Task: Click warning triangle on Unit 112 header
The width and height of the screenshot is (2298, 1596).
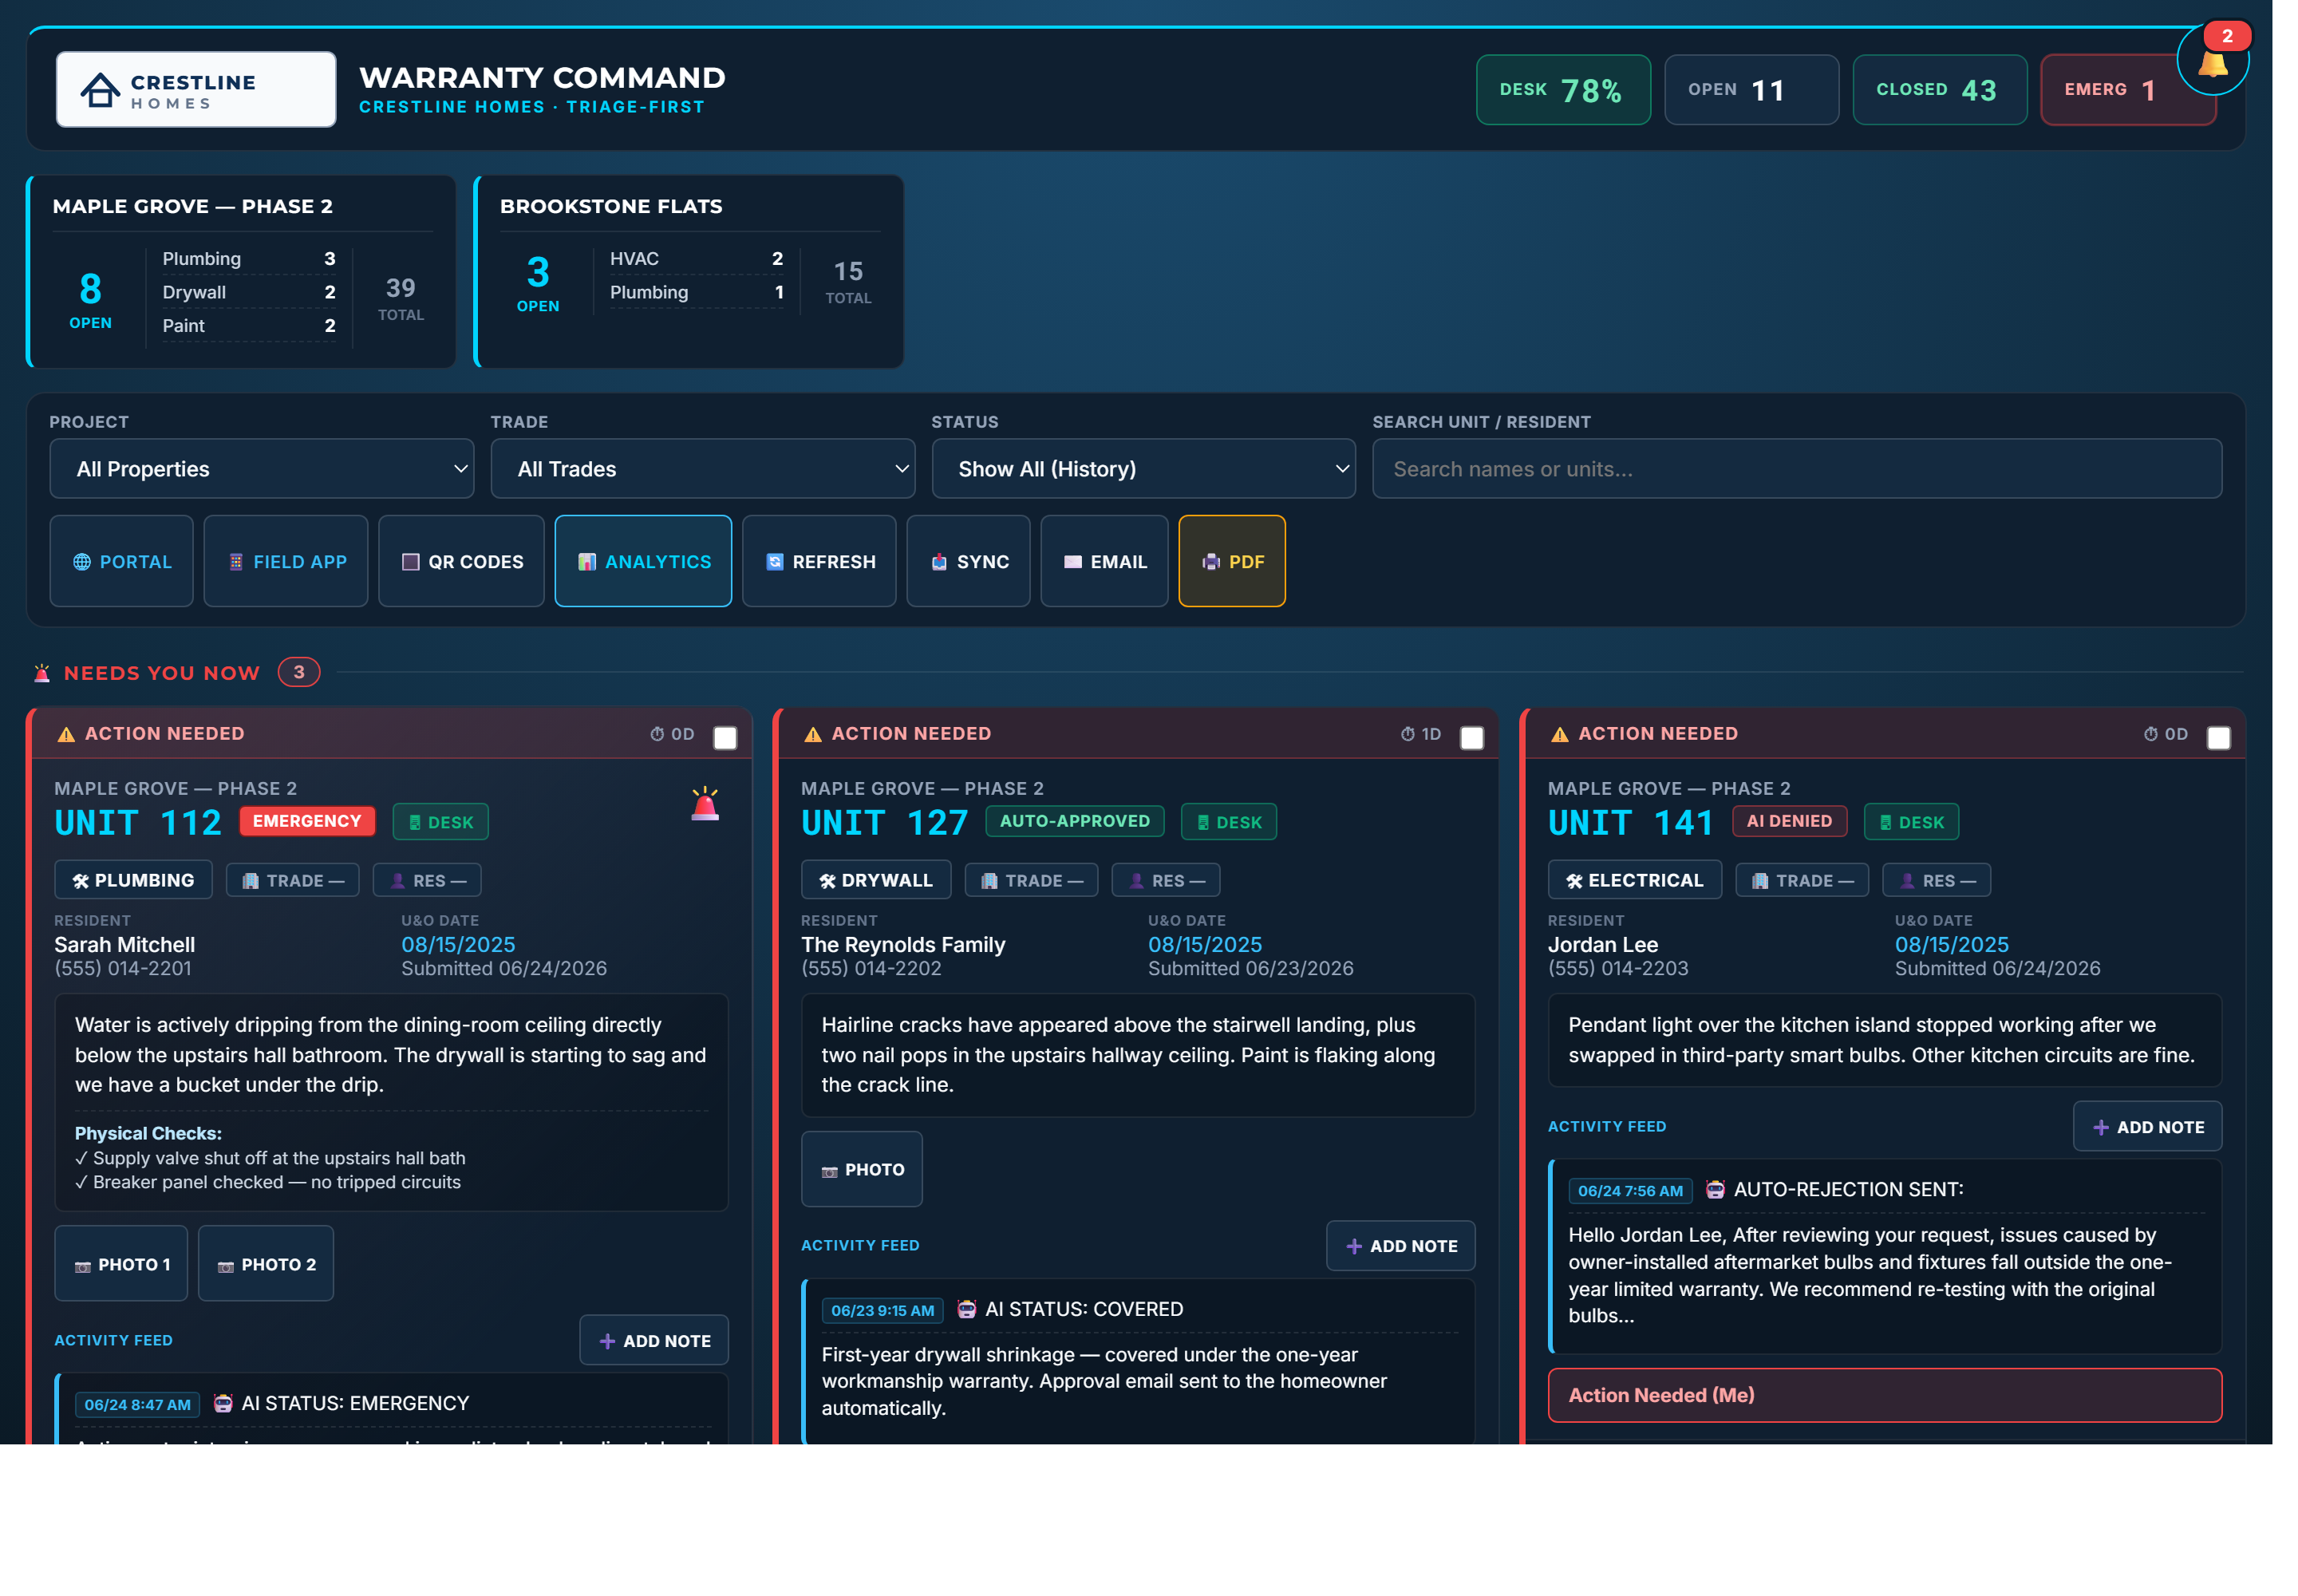Action: [x=66, y=734]
